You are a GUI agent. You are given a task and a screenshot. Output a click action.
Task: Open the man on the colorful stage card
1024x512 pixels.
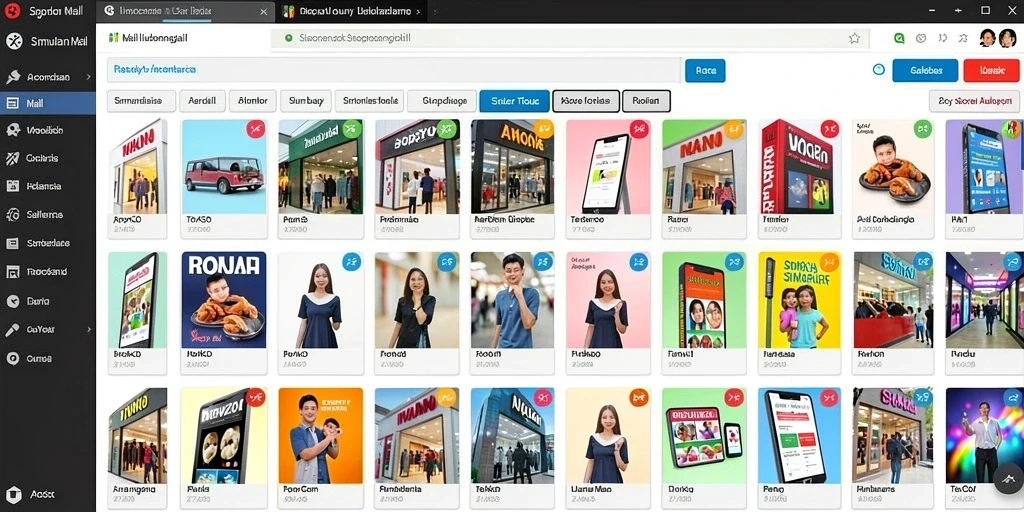(x=985, y=449)
